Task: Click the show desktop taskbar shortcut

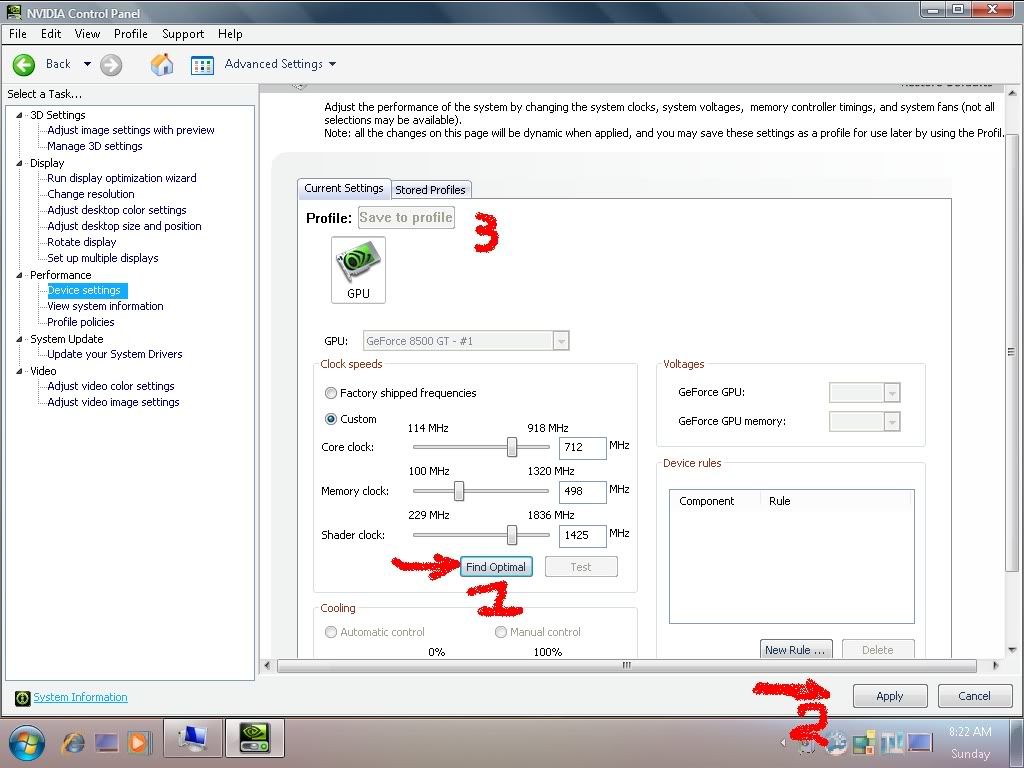Action: coord(107,743)
